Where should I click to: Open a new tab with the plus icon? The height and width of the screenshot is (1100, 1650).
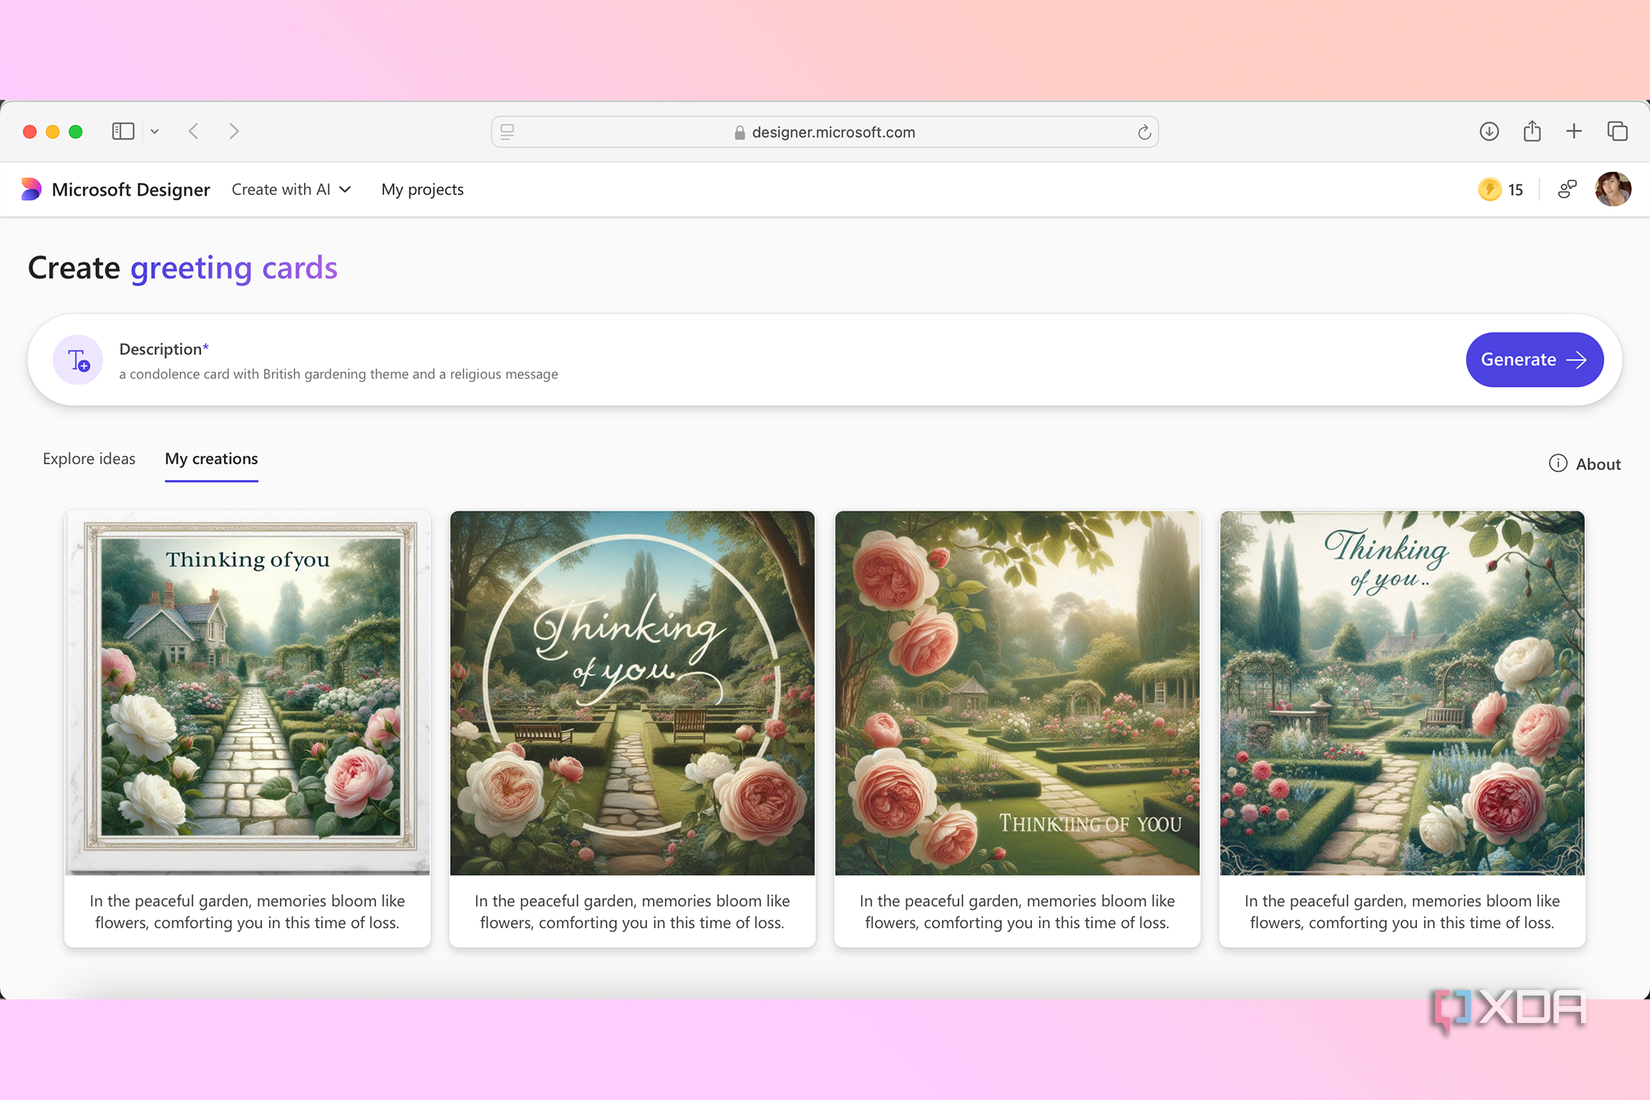tap(1574, 131)
